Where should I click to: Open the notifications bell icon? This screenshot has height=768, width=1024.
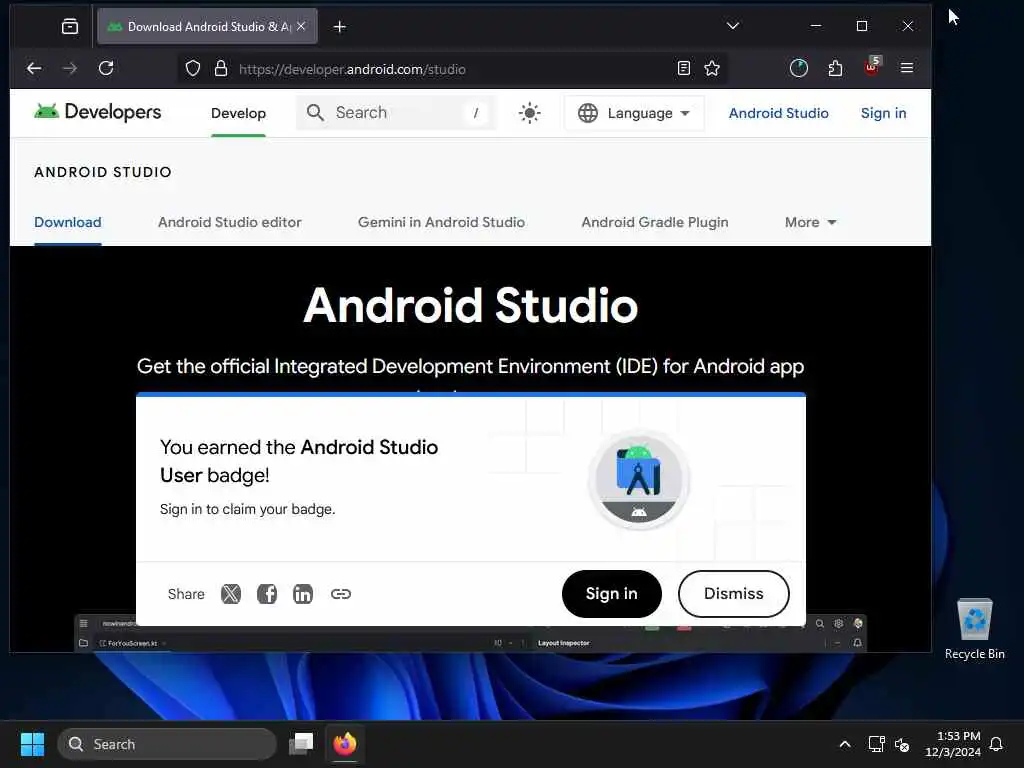click(996, 744)
